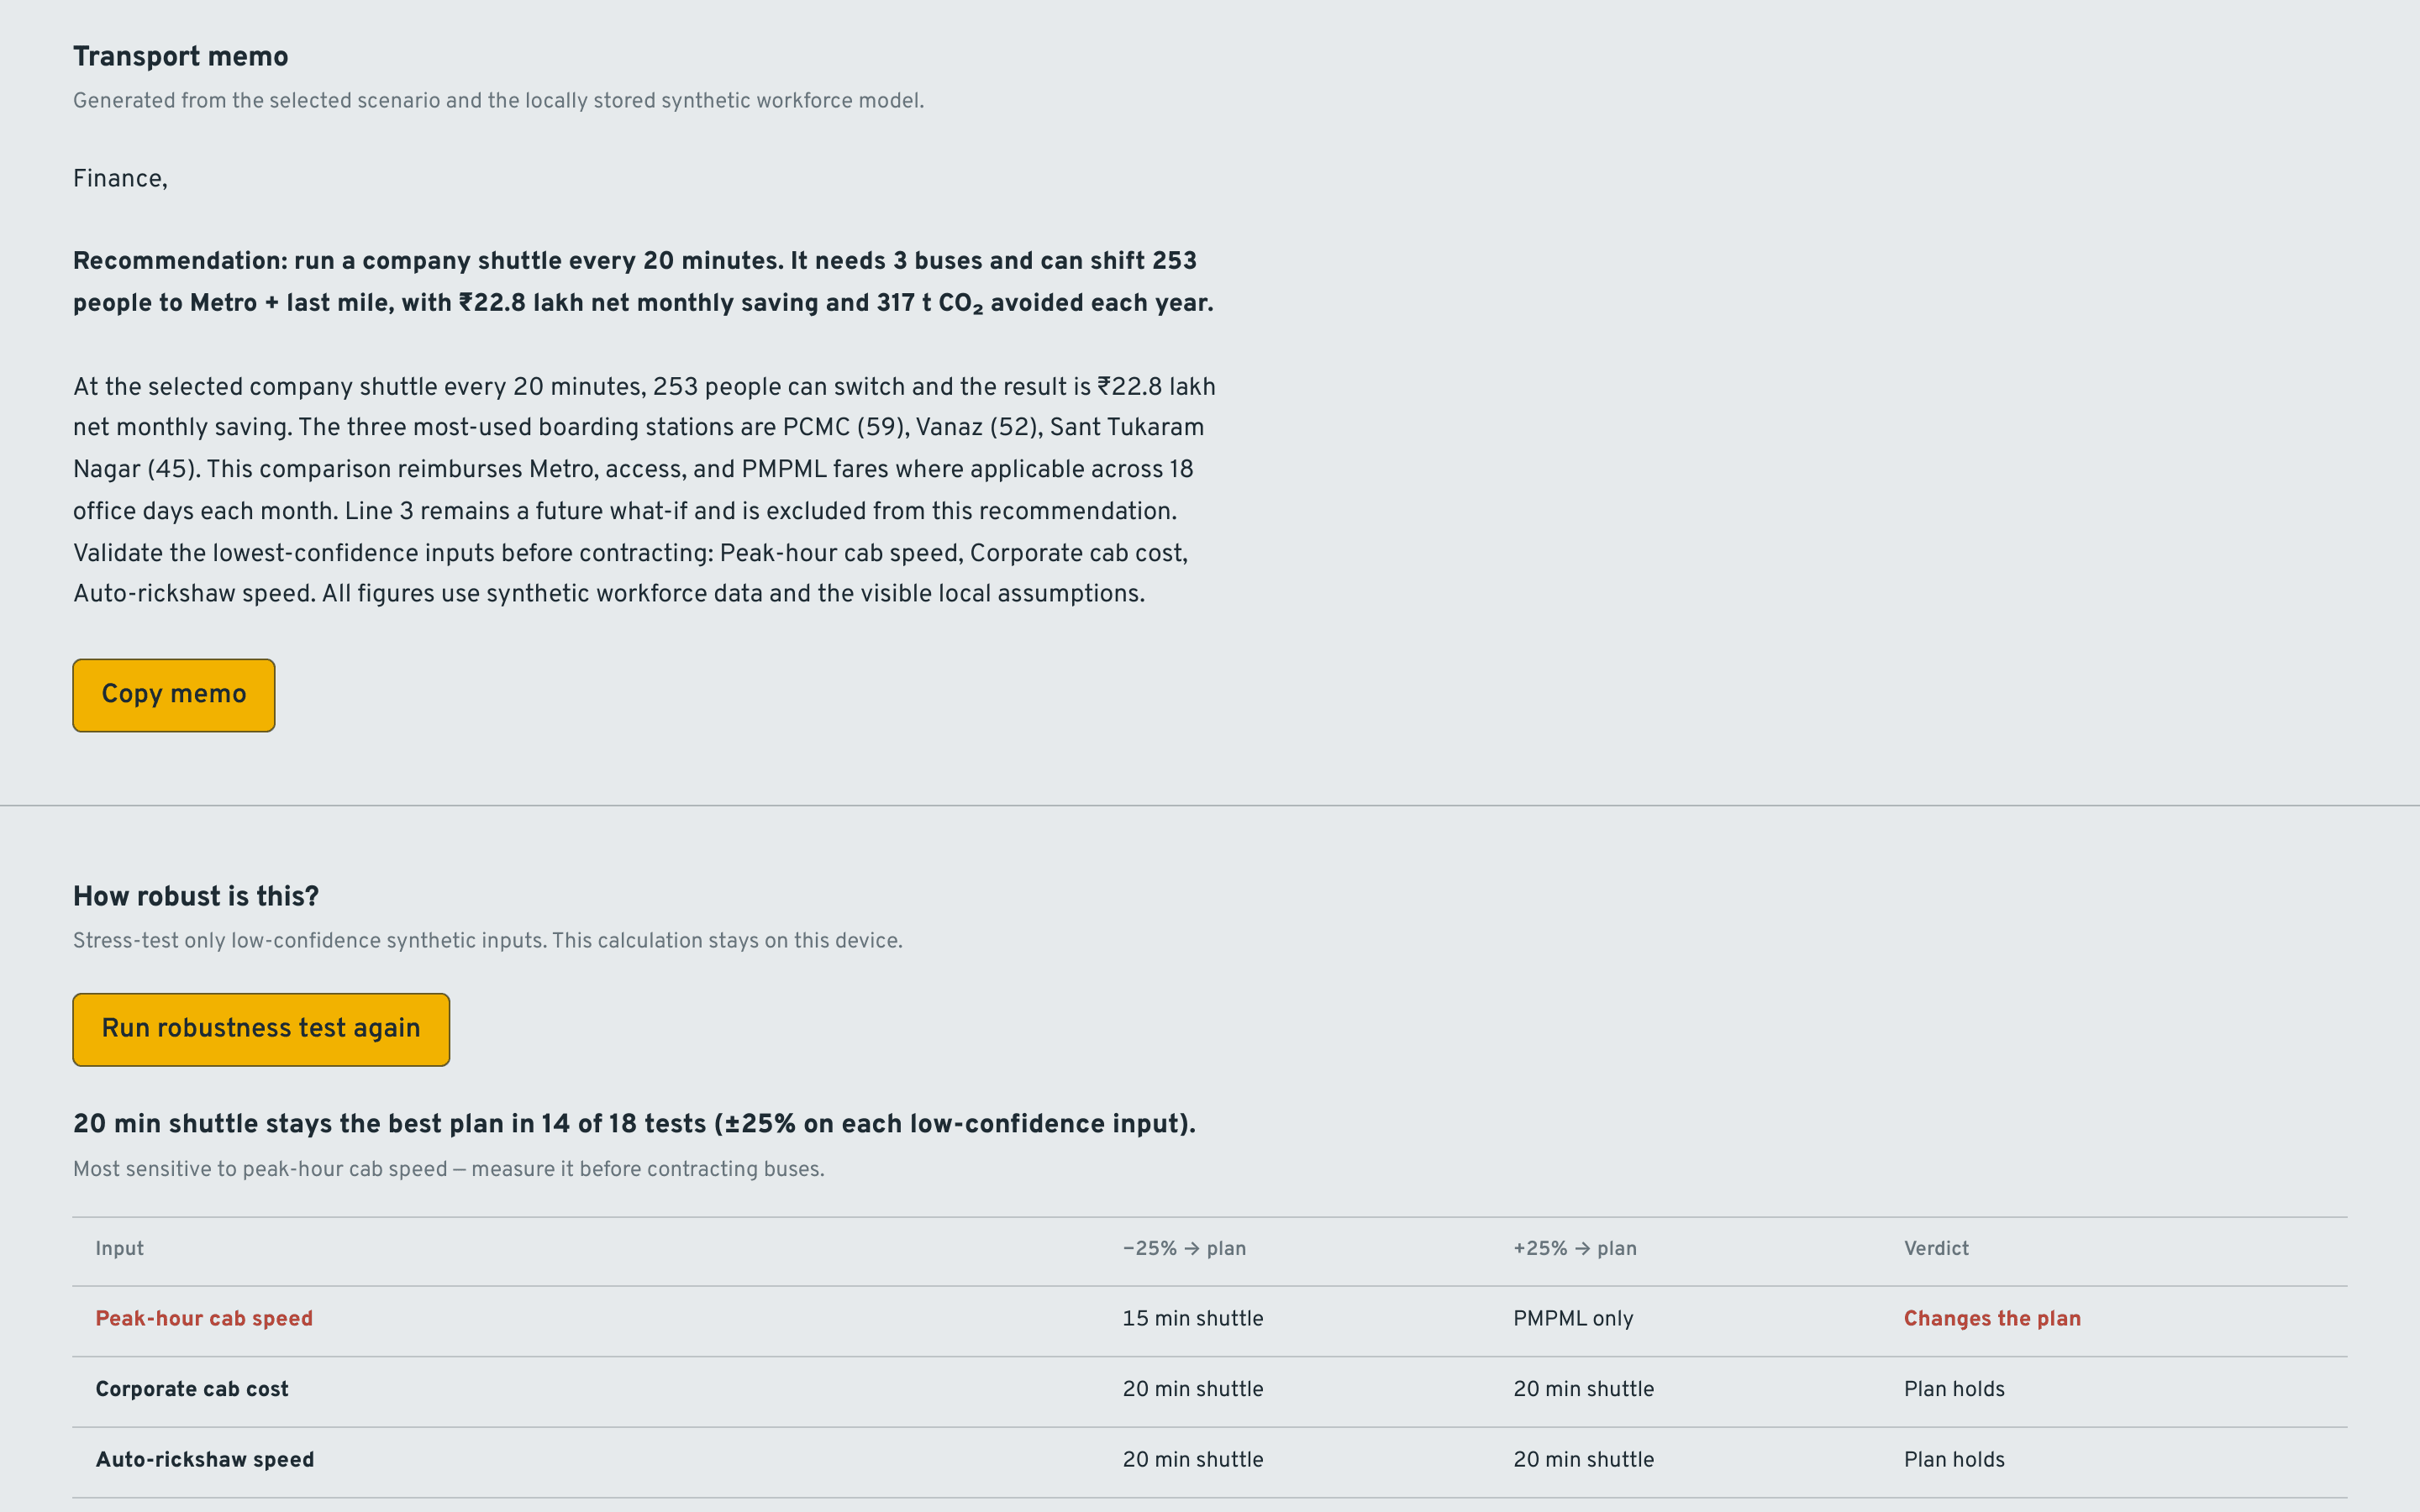Click the '−25% → plan' column header
Image resolution: width=2420 pixels, height=1512 pixels.
point(1184,1249)
